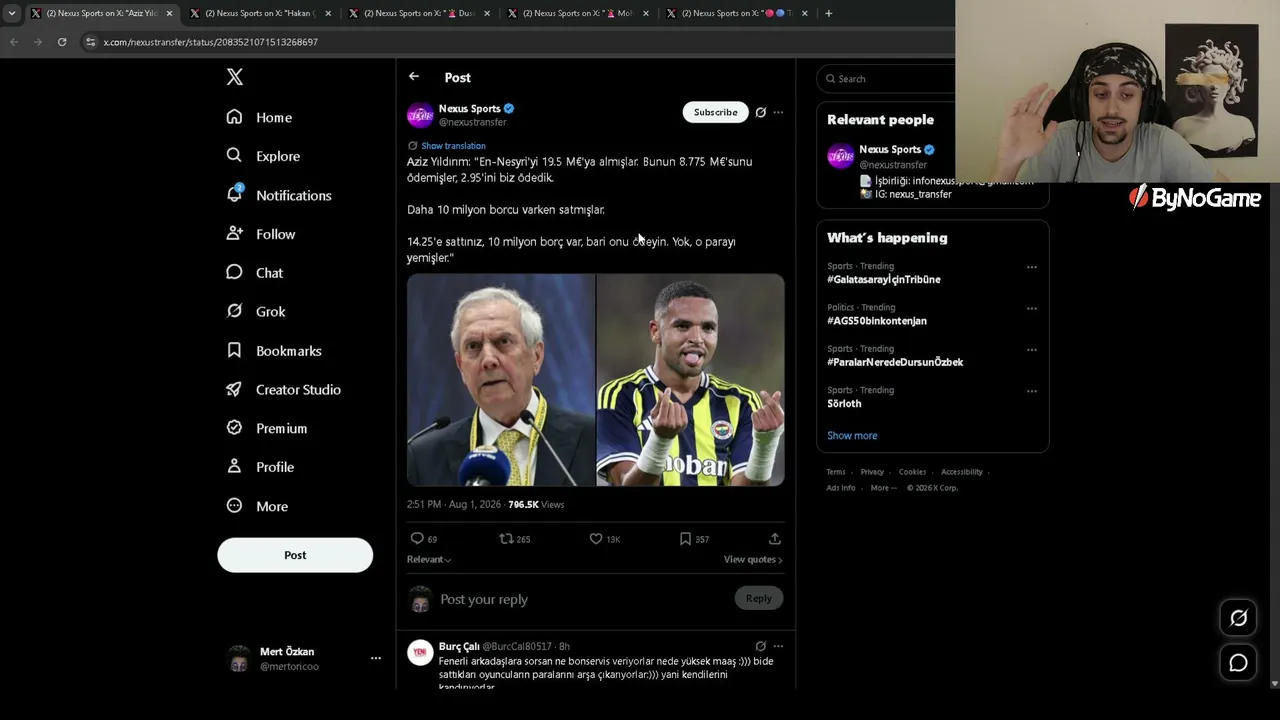The width and height of the screenshot is (1280, 720).
Task: Switch to the Hakan browser tab
Action: click(260, 13)
